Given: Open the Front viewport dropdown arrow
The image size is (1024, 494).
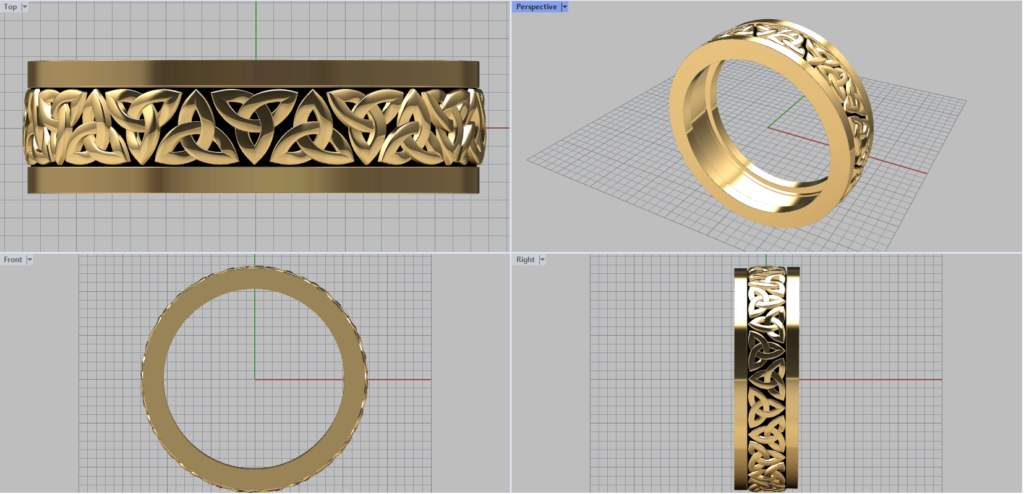Looking at the screenshot, I should 30,259.
